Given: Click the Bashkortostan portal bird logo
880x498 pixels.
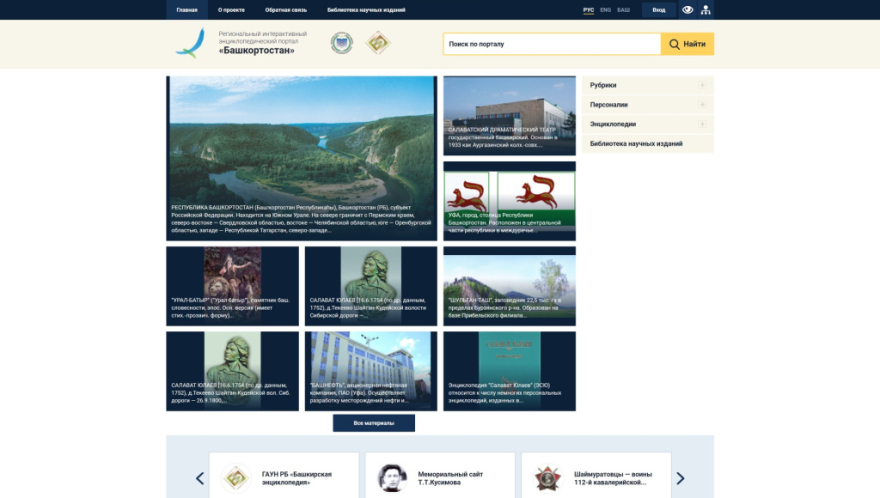Looking at the screenshot, I should [190, 43].
